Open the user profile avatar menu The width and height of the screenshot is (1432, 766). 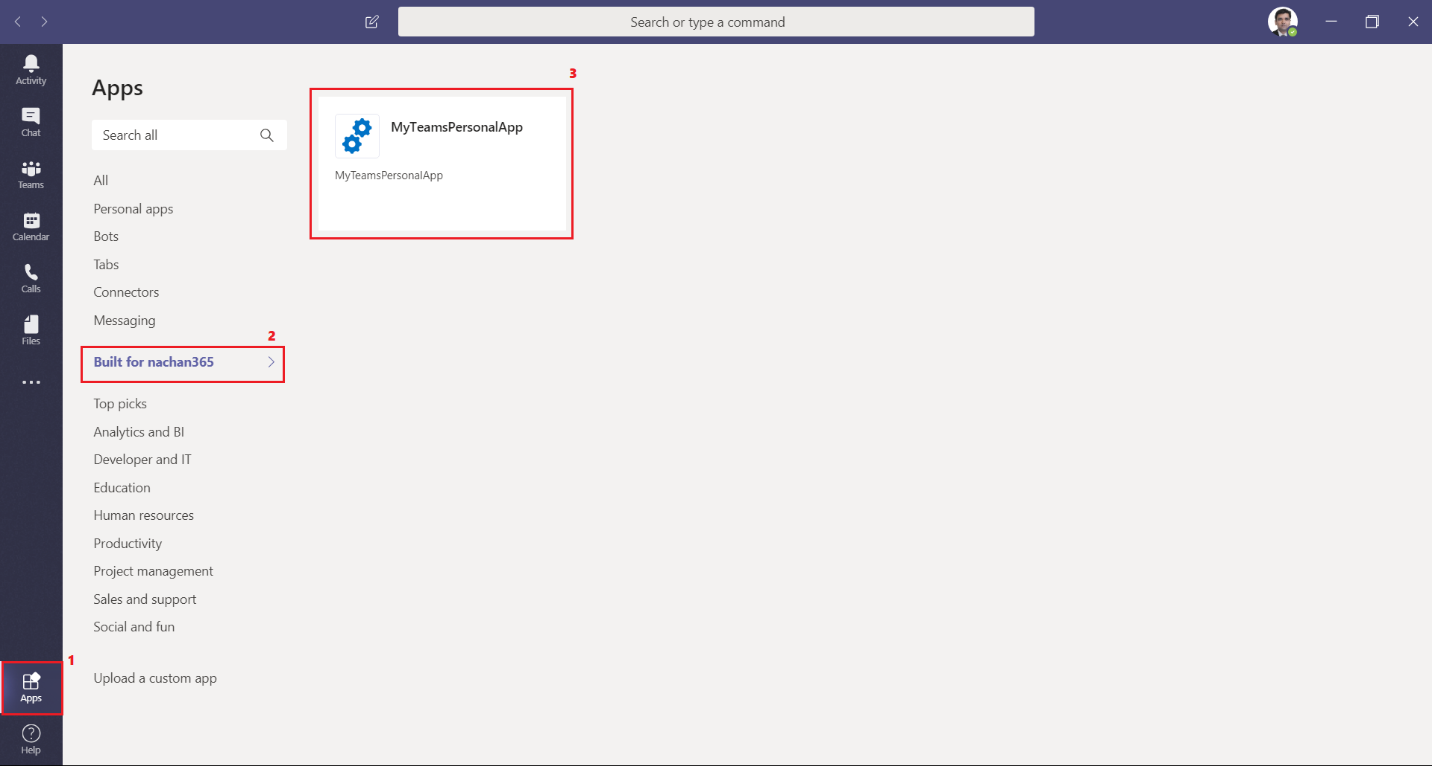1282,22
